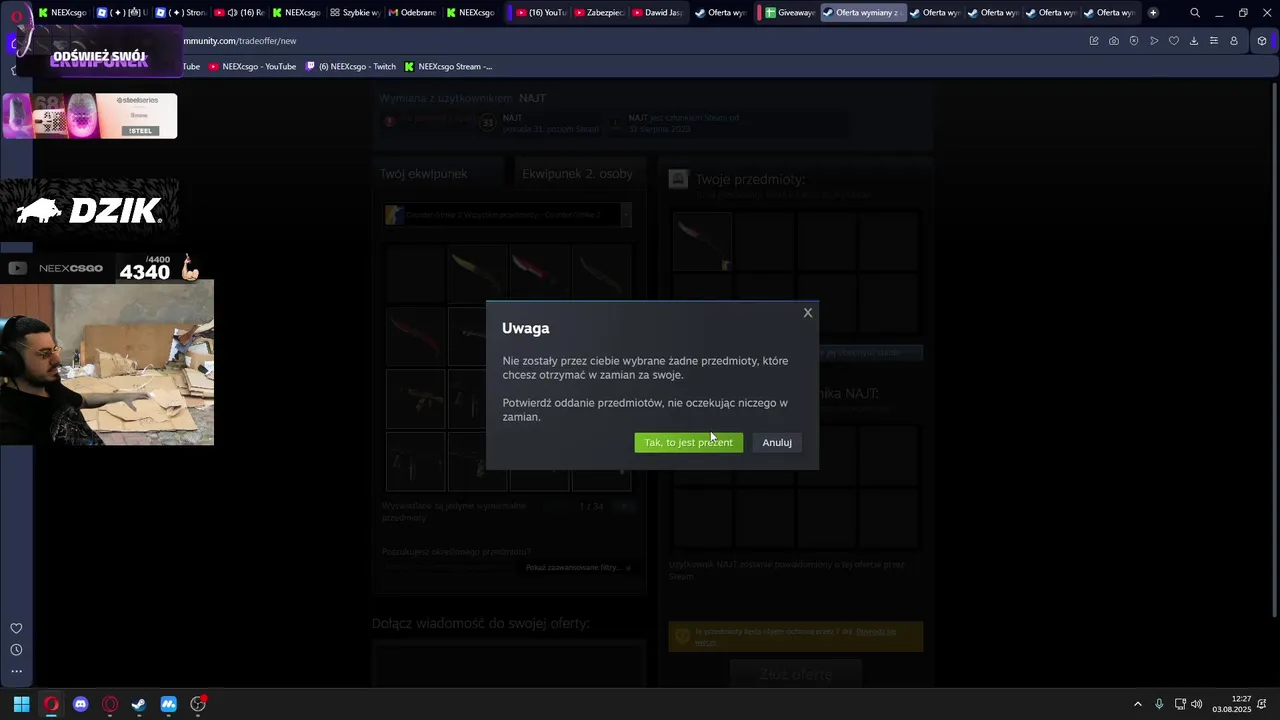This screenshot has width=1280, height=720.
Task: Open sidebar heart bookmarks icon
Action: click(16, 628)
